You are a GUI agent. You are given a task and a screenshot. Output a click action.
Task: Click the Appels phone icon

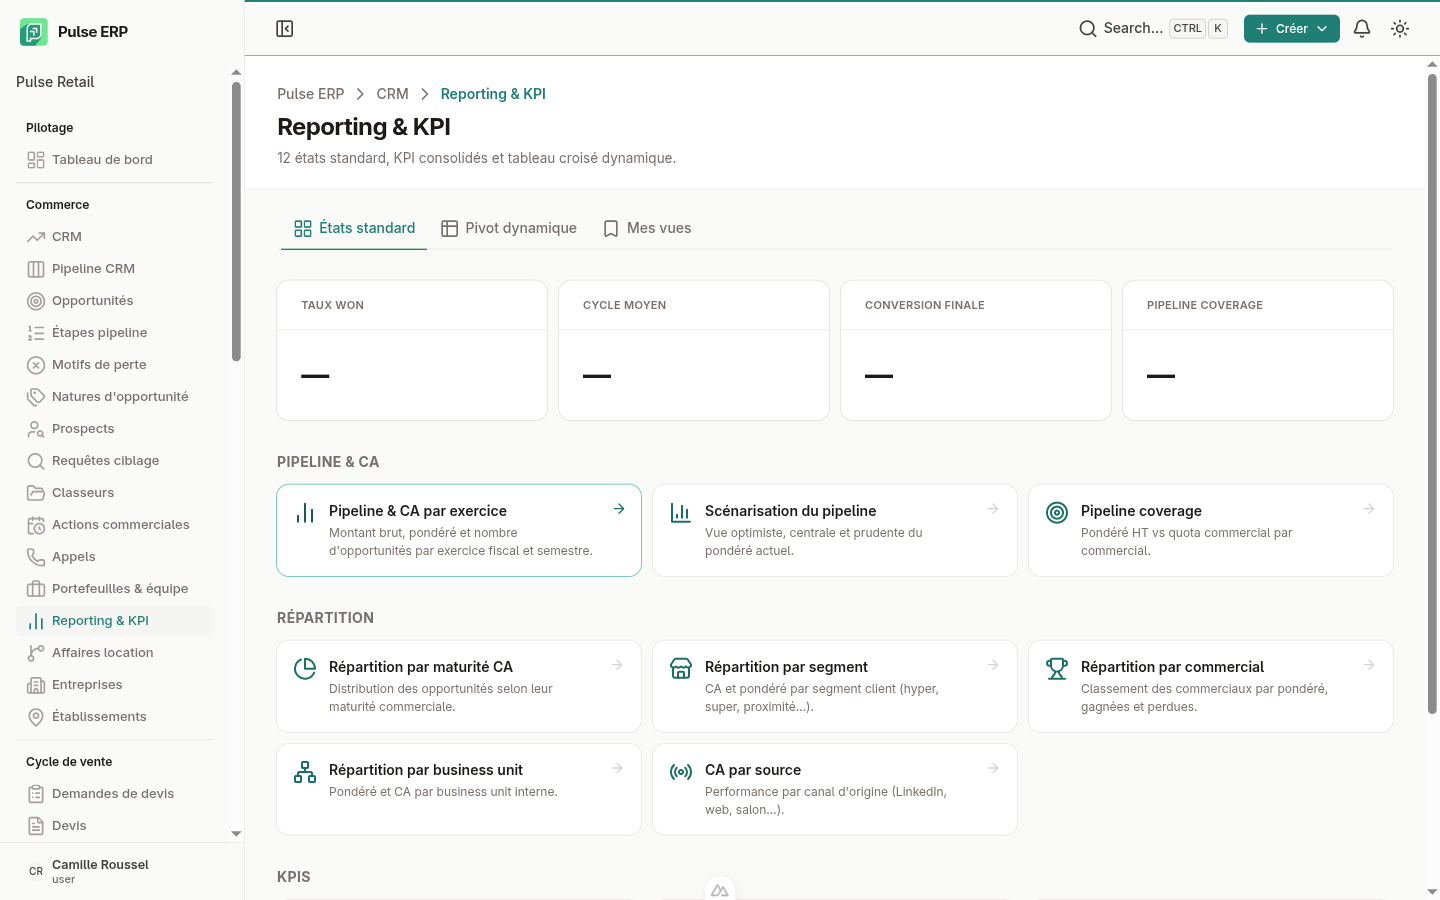point(36,557)
